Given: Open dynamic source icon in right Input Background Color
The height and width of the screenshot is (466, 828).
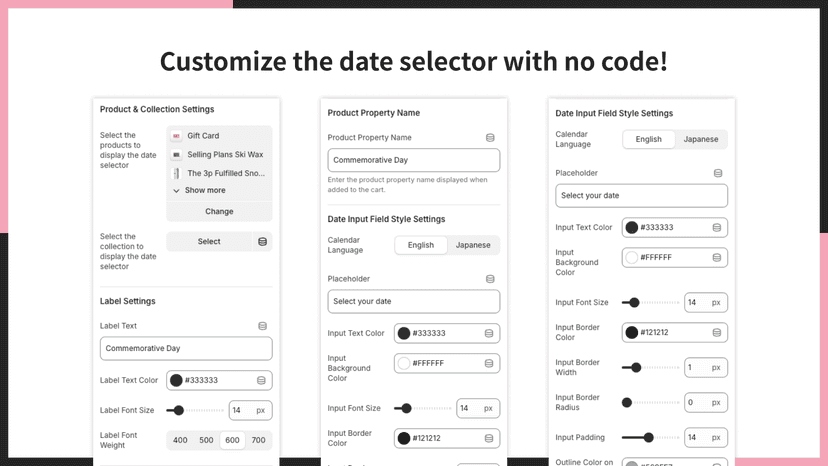Looking at the screenshot, I should [x=717, y=258].
